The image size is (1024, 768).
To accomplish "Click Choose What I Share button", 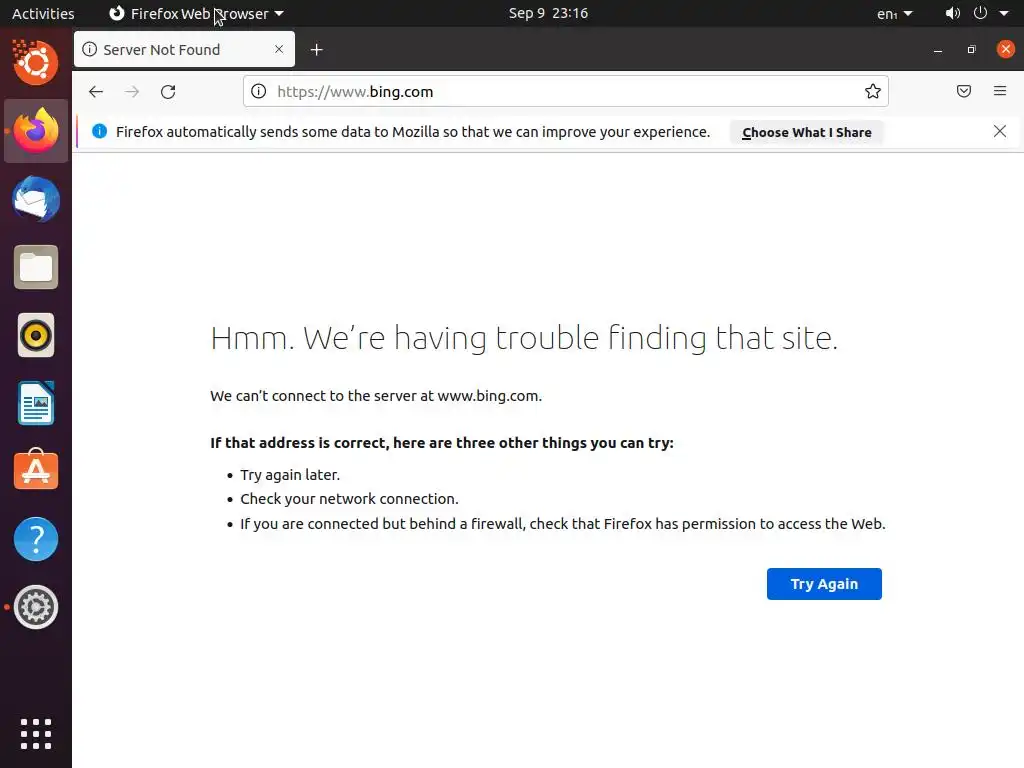I will tap(807, 132).
